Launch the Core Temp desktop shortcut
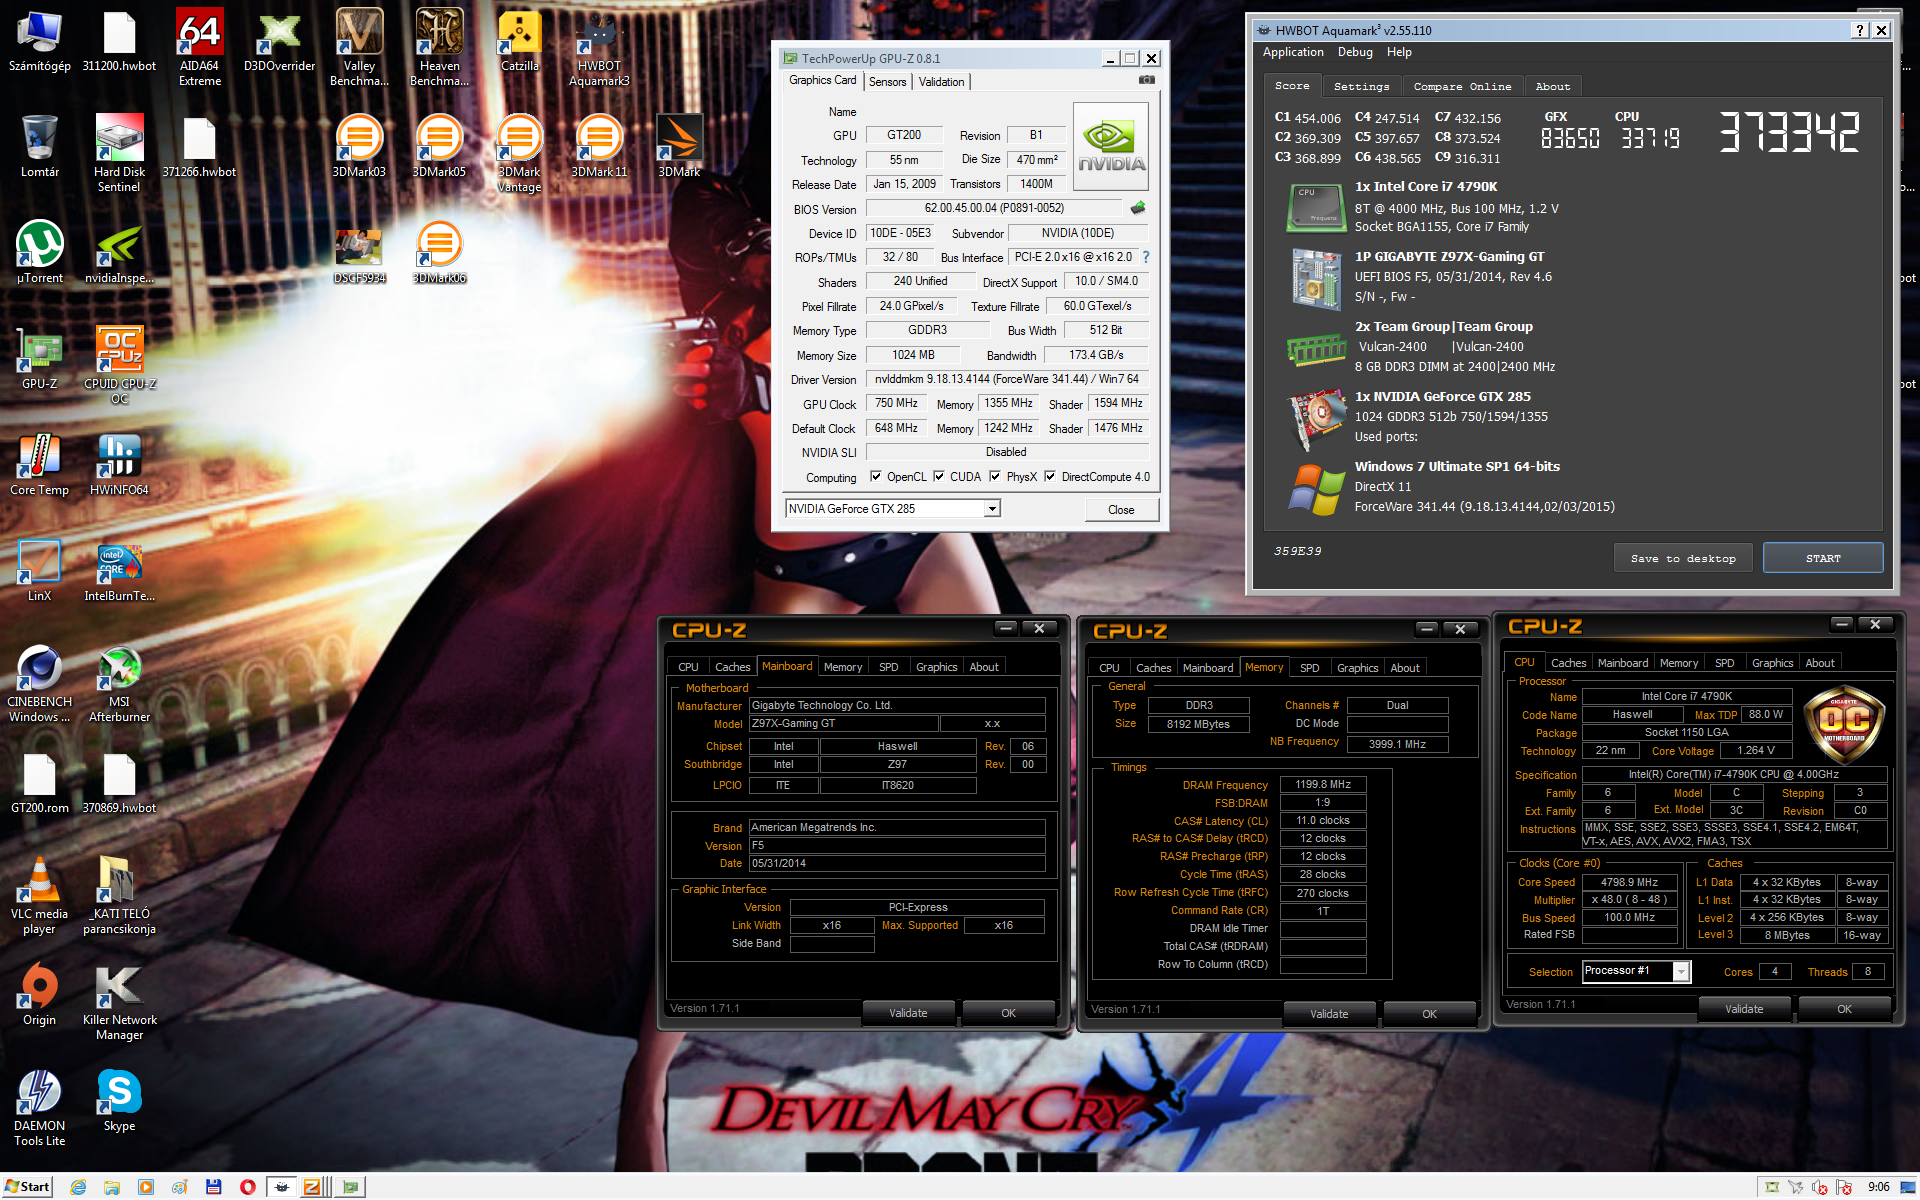The height and width of the screenshot is (1200, 1920). (x=40, y=465)
